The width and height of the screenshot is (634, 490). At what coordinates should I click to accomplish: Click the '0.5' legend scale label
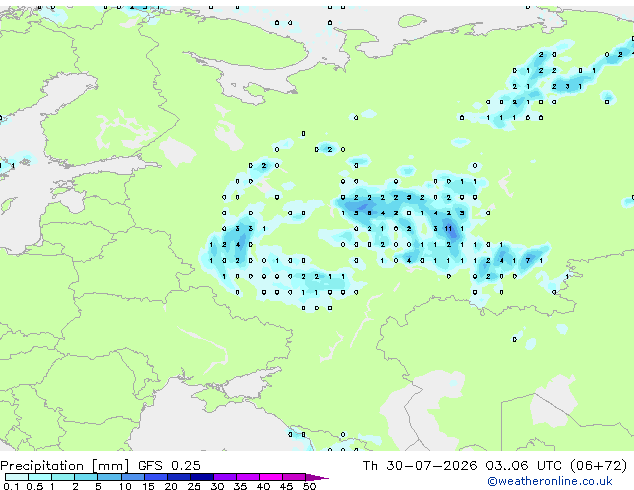point(35,486)
